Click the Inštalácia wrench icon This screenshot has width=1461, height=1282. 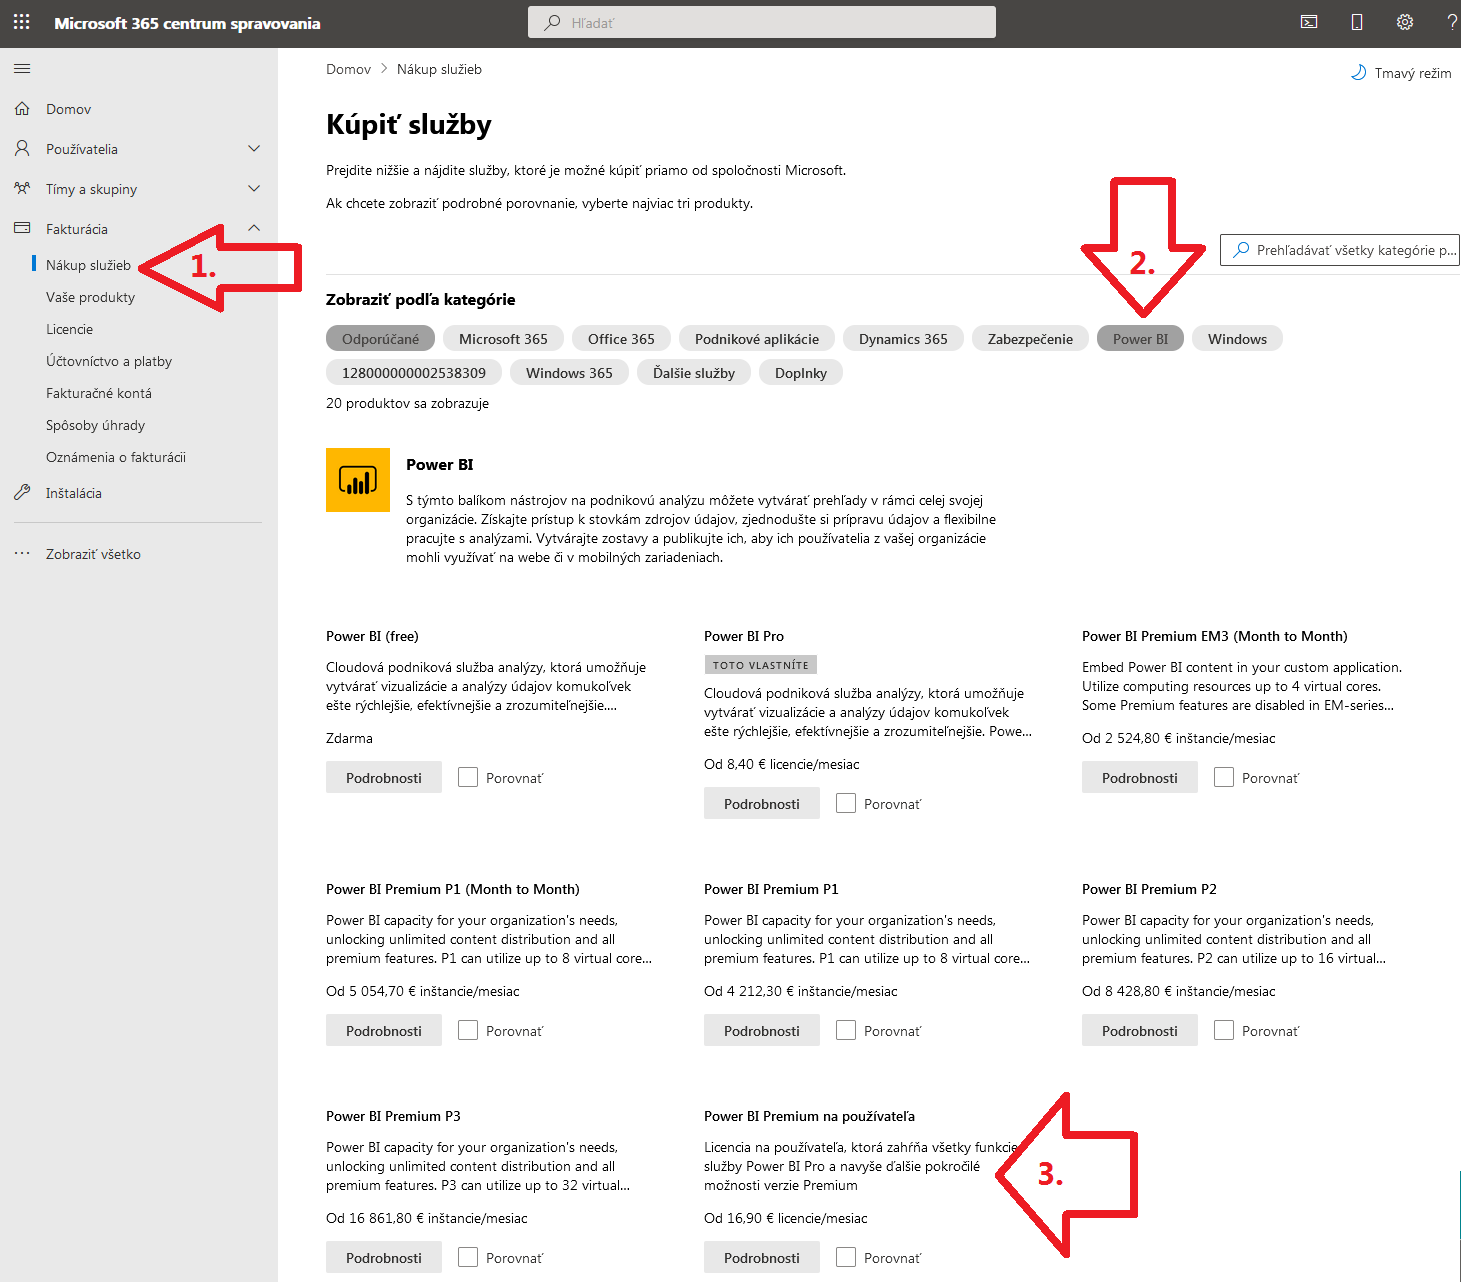tap(22, 492)
